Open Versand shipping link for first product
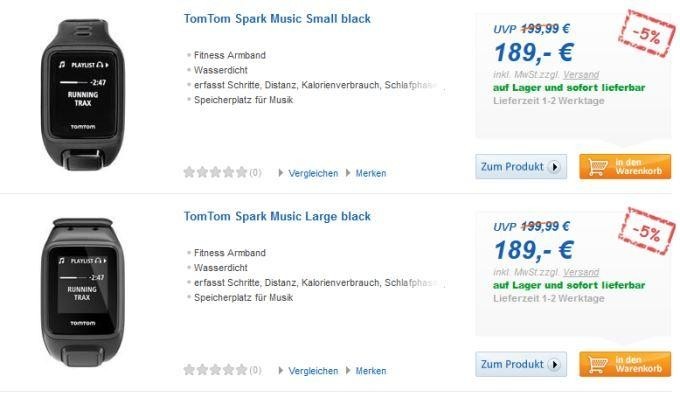The height and width of the screenshot is (397, 680). tap(581, 75)
